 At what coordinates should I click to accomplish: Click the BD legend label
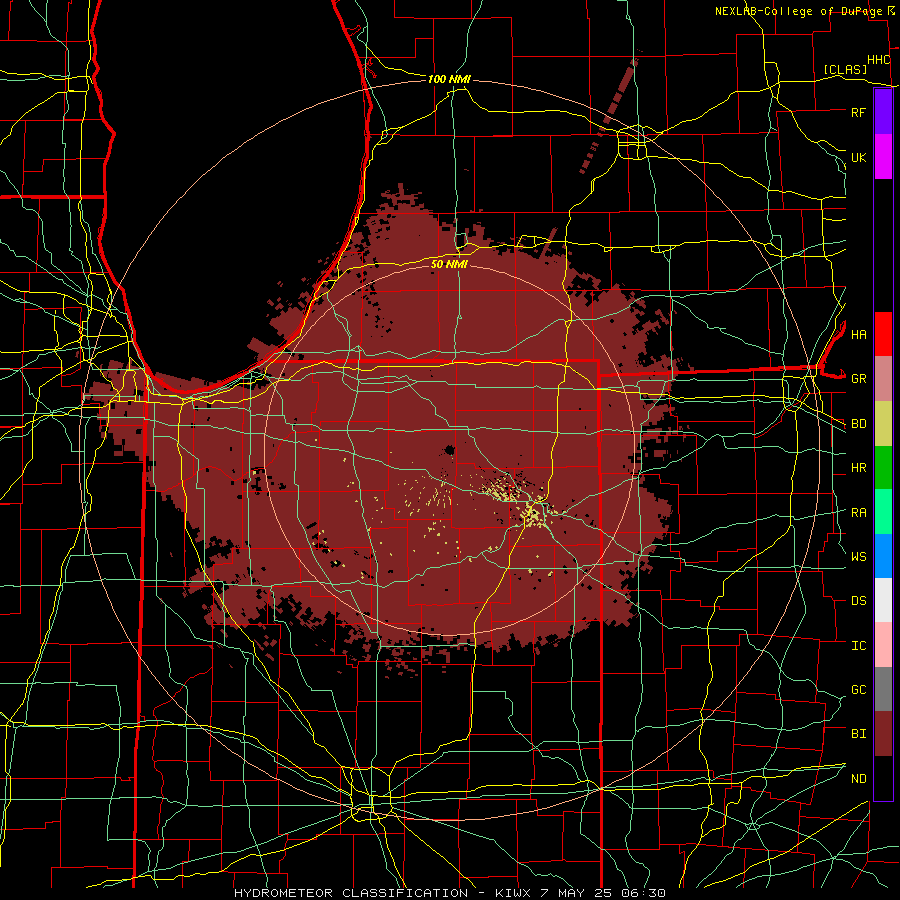859,424
